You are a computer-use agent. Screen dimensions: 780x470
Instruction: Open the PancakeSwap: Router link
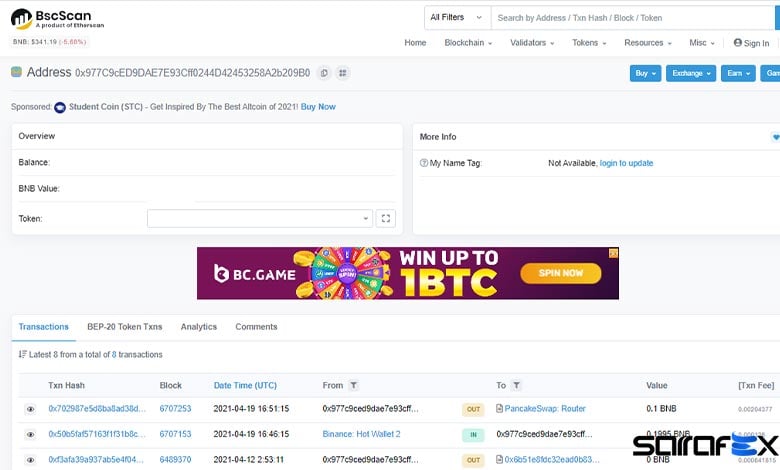click(545, 408)
